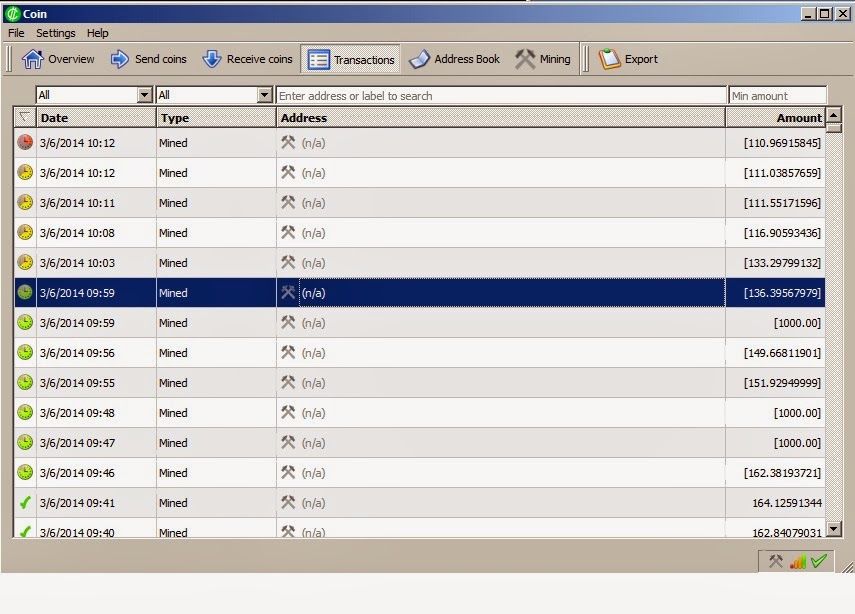The image size is (855, 614).
Task: Click mining pickaxe icon in 09:56 row
Action: tap(288, 352)
